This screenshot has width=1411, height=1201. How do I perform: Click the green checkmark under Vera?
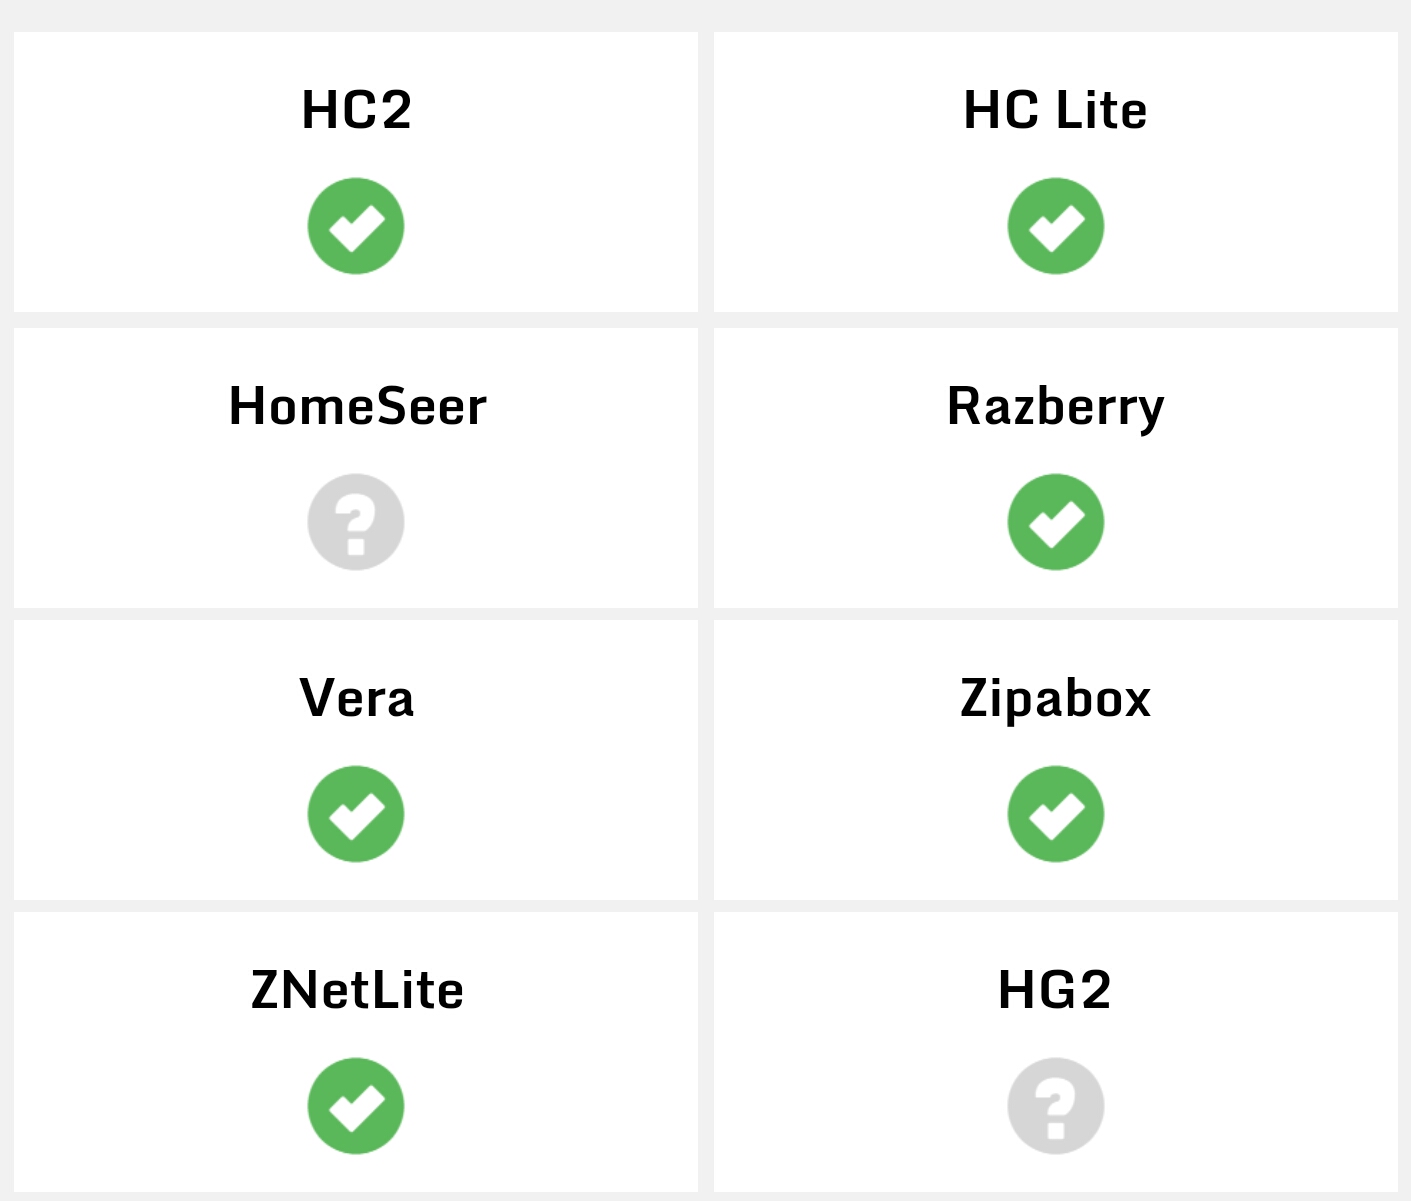(x=356, y=814)
